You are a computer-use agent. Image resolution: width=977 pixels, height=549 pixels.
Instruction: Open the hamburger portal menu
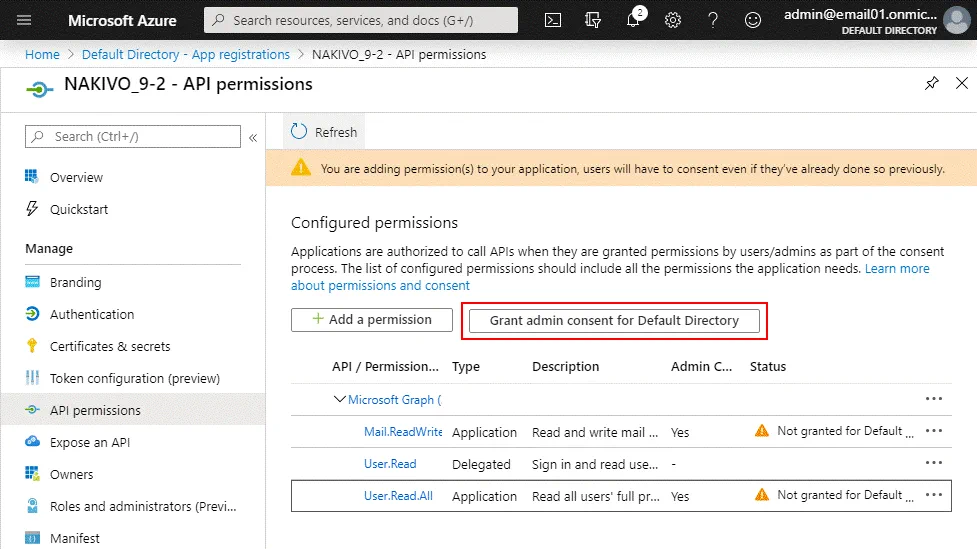(x=24, y=20)
